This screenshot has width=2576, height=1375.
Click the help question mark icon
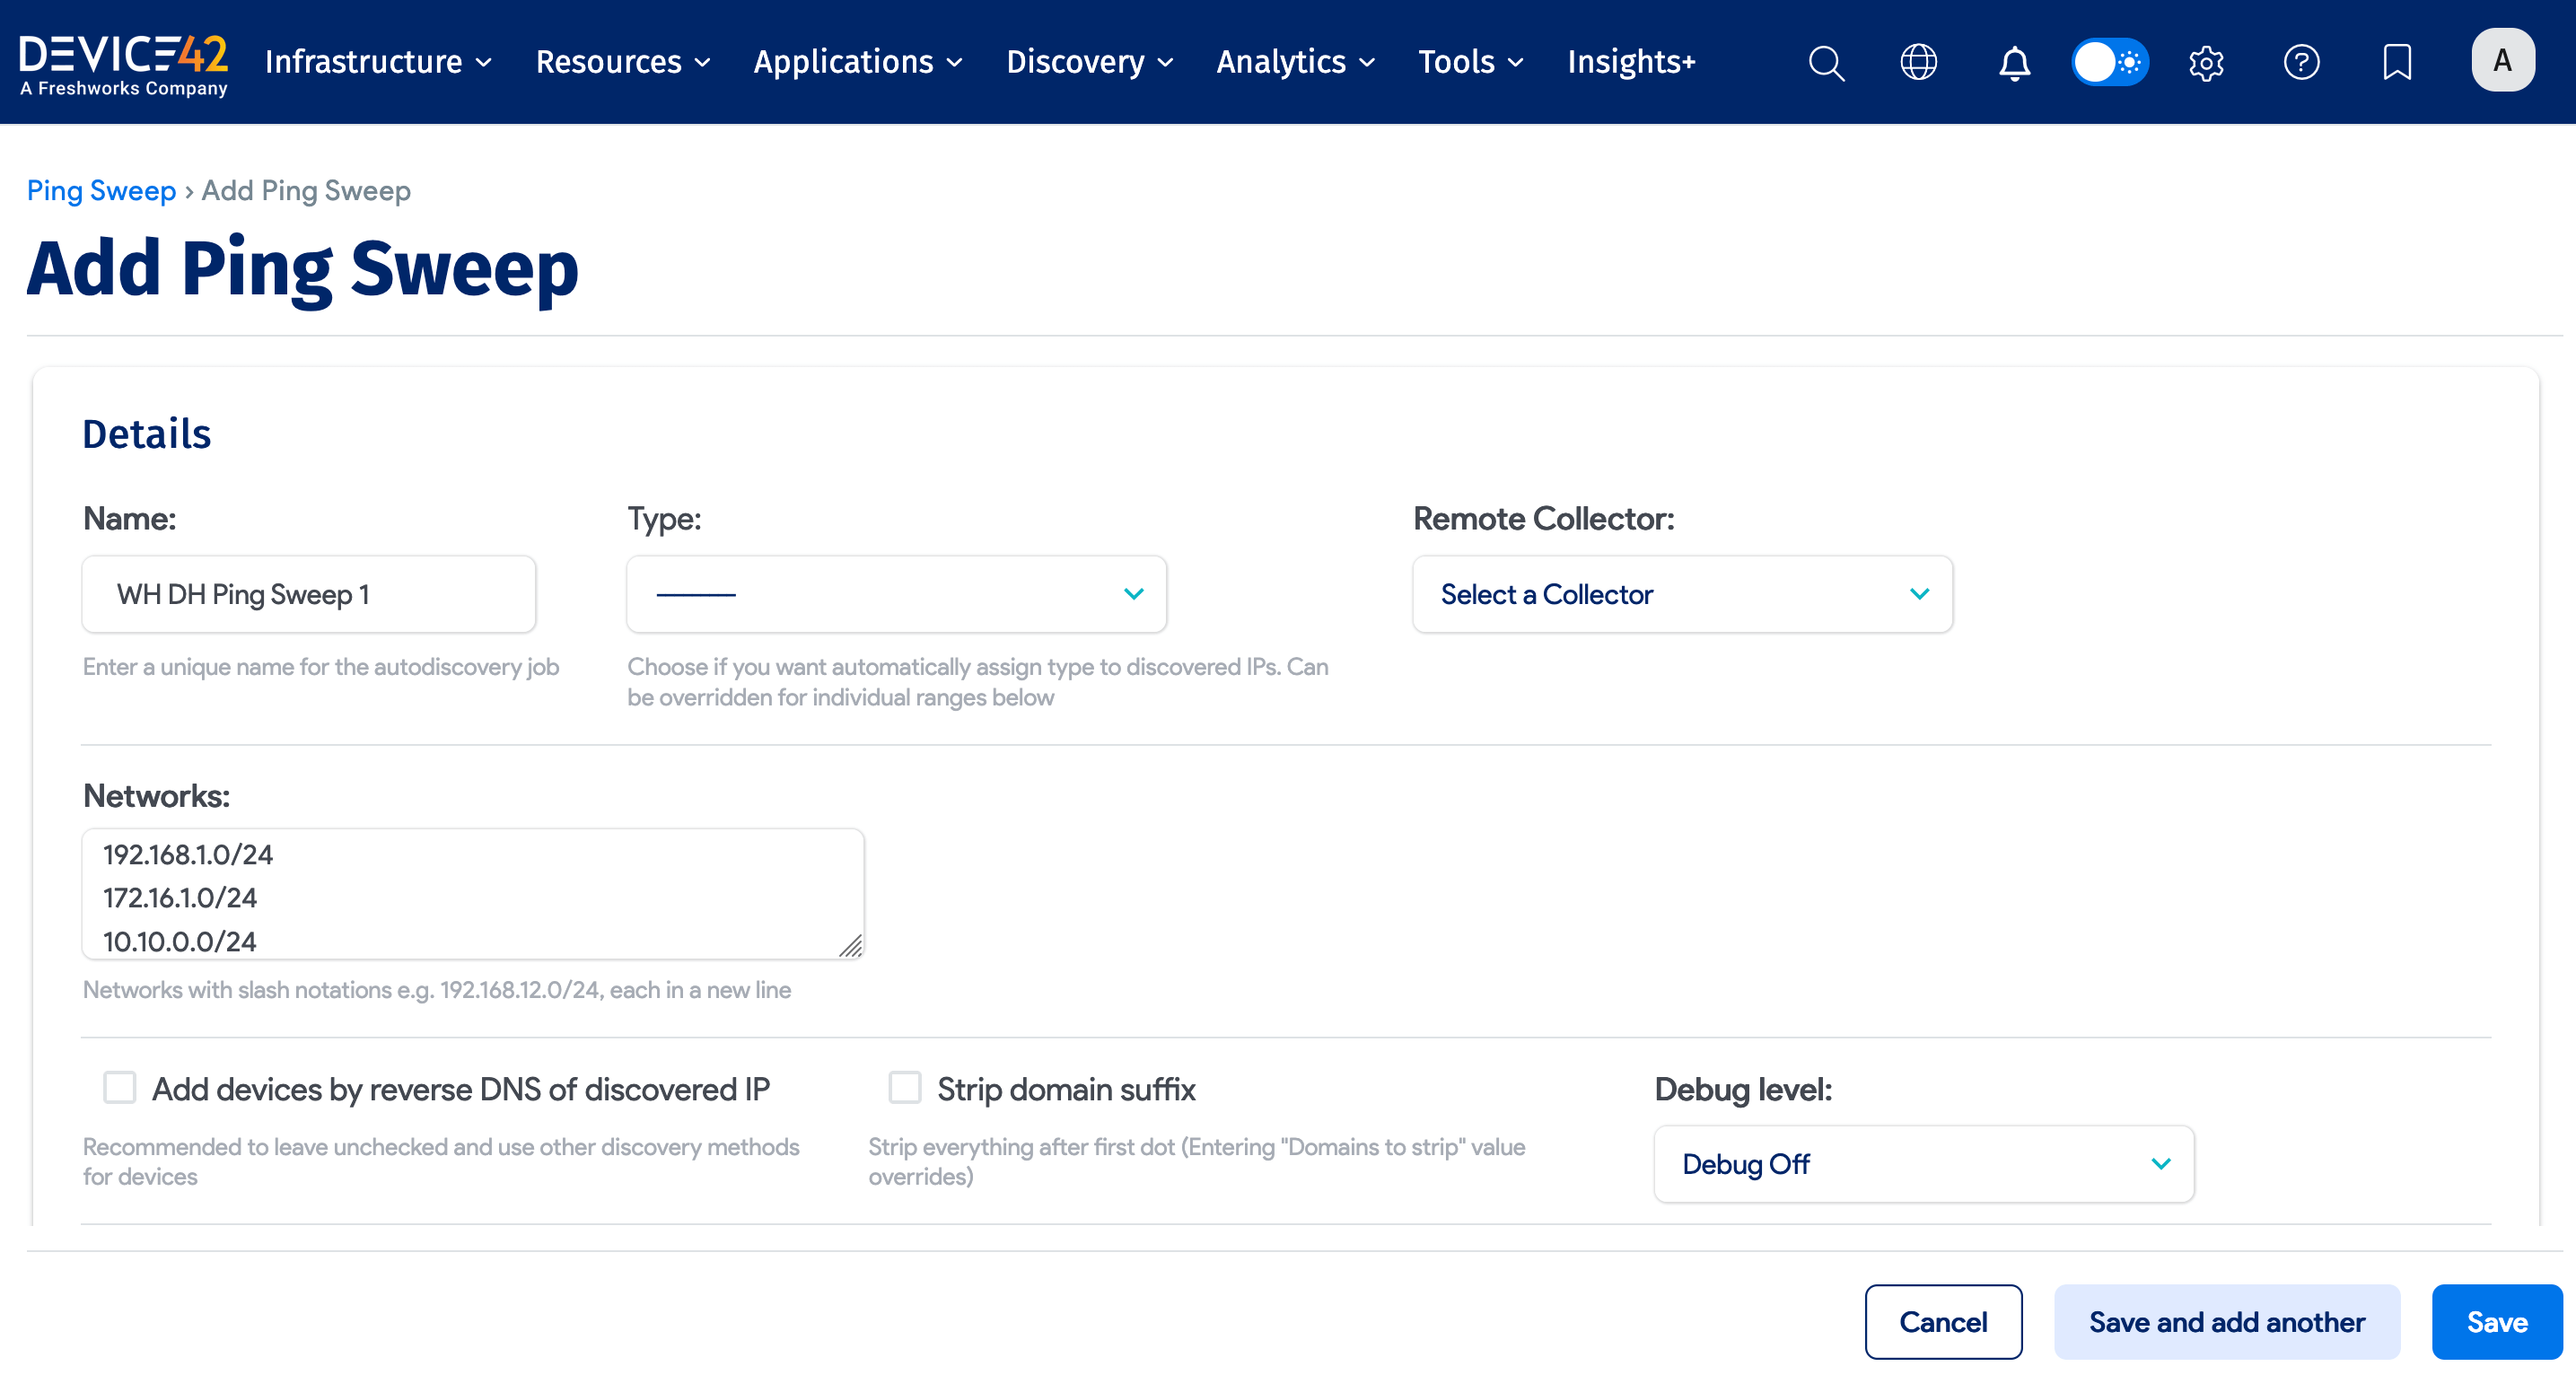[2301, 62]
